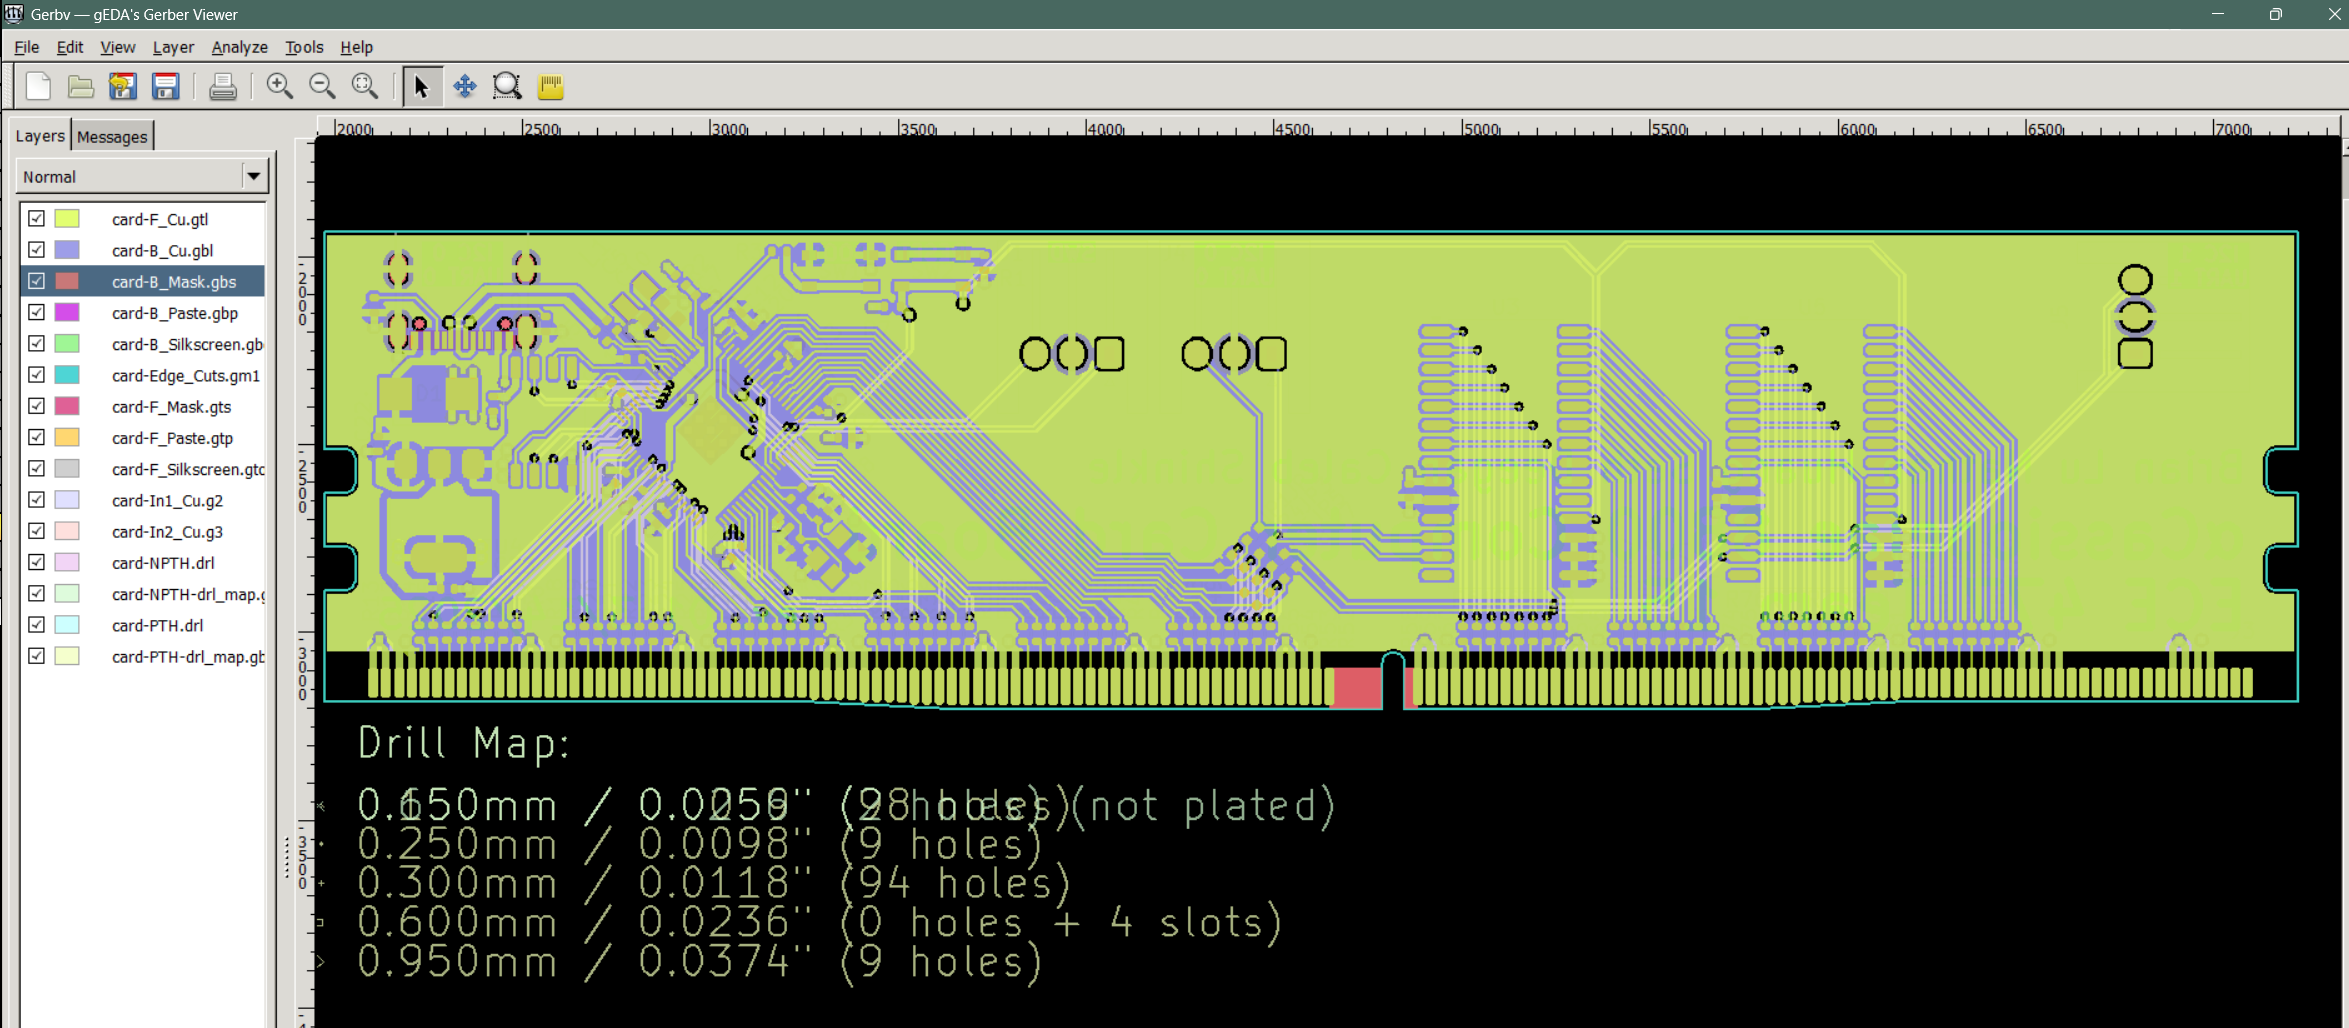Select the Pointer arrow tool
The height and width of the screenshot is (1028, 2349).
coord(421,87)
